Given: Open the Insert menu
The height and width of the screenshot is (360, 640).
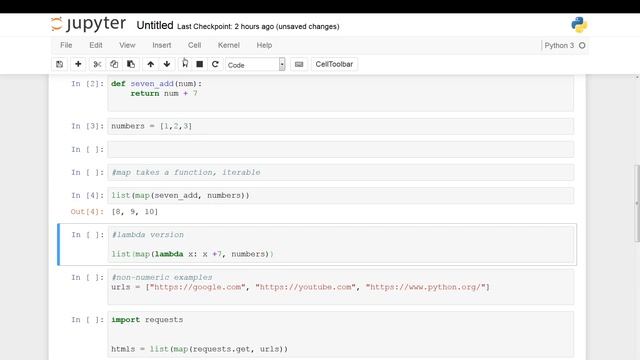Looking at the screenshot, I should 162,45.
